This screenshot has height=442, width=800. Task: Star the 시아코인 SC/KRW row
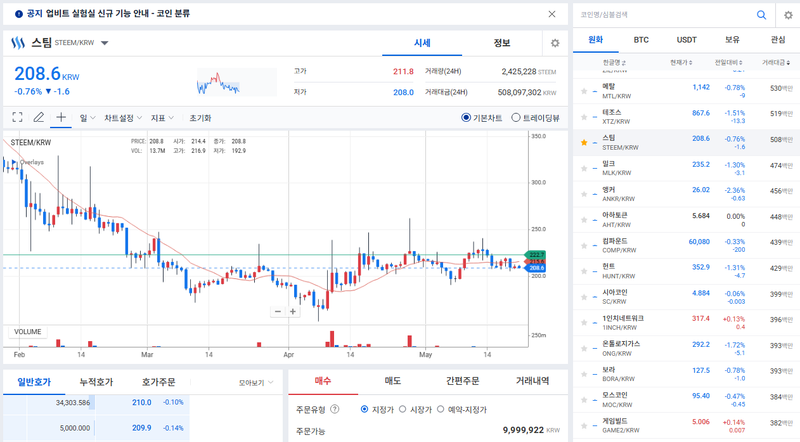(584, 297)
